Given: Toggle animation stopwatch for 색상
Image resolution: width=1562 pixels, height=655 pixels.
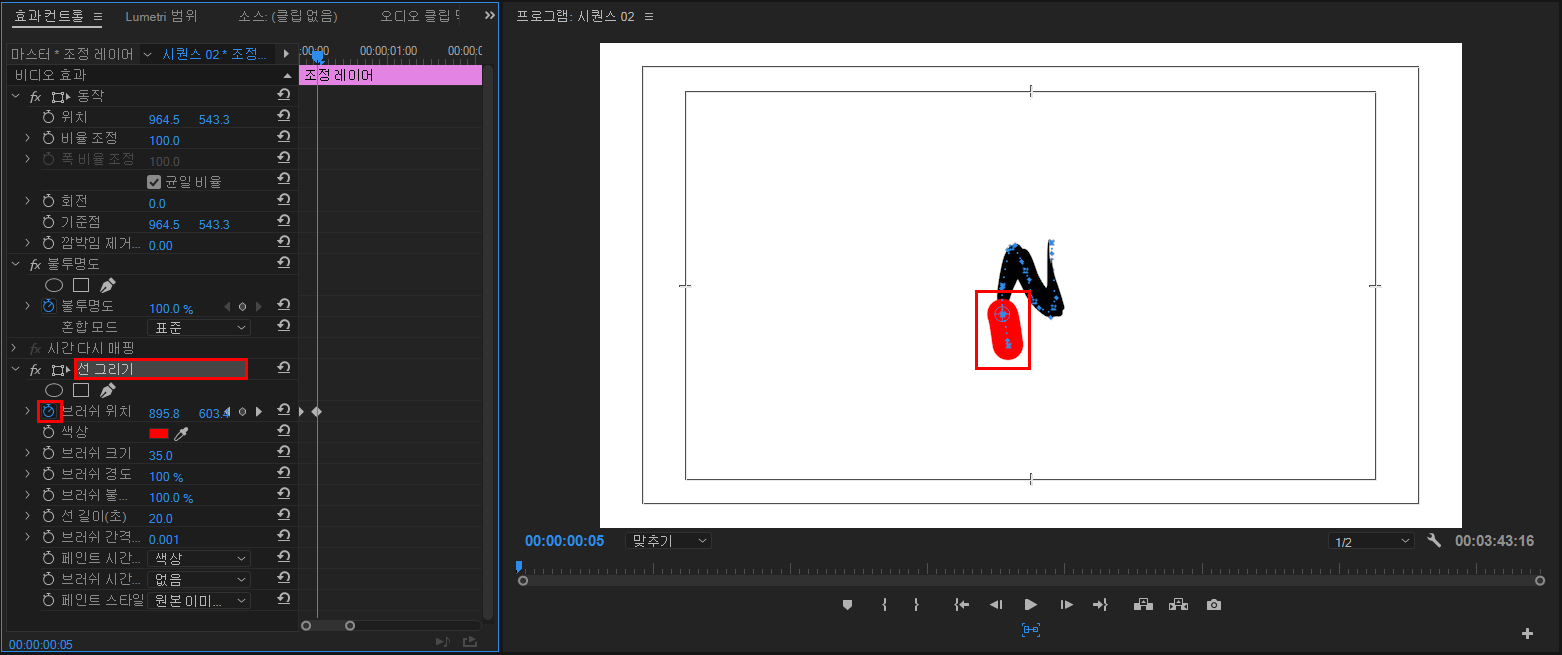Looking at the screenshot, I should coord(48,432).
